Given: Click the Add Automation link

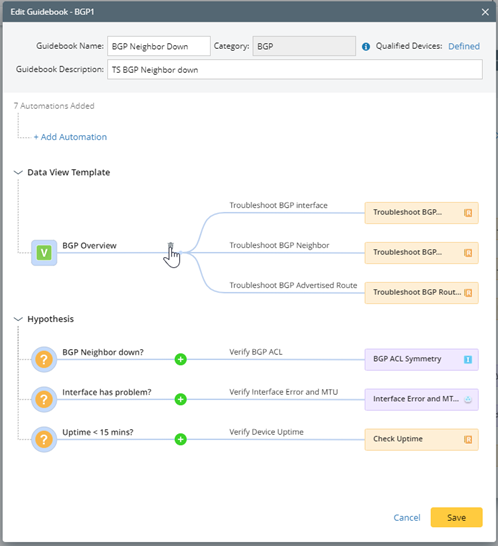Looking at the screenshot, I should tap(70, 137).
